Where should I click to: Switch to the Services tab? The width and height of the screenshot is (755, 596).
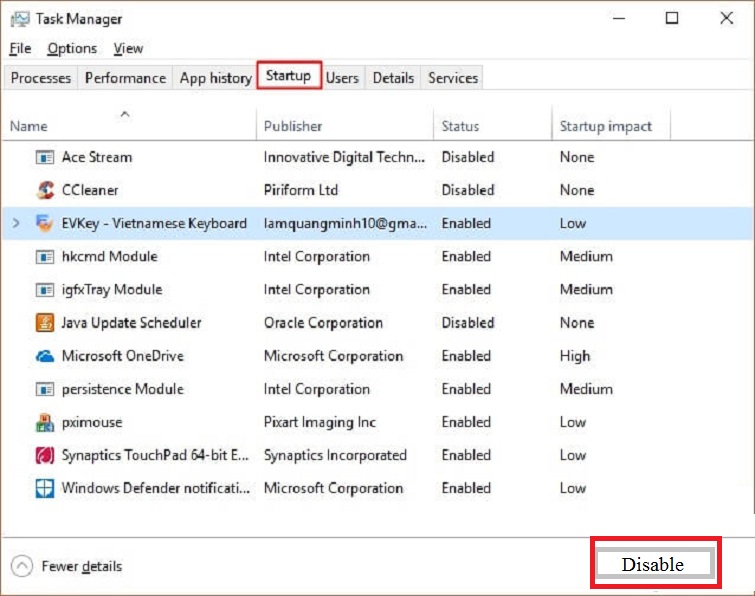(x=453, y=78)
